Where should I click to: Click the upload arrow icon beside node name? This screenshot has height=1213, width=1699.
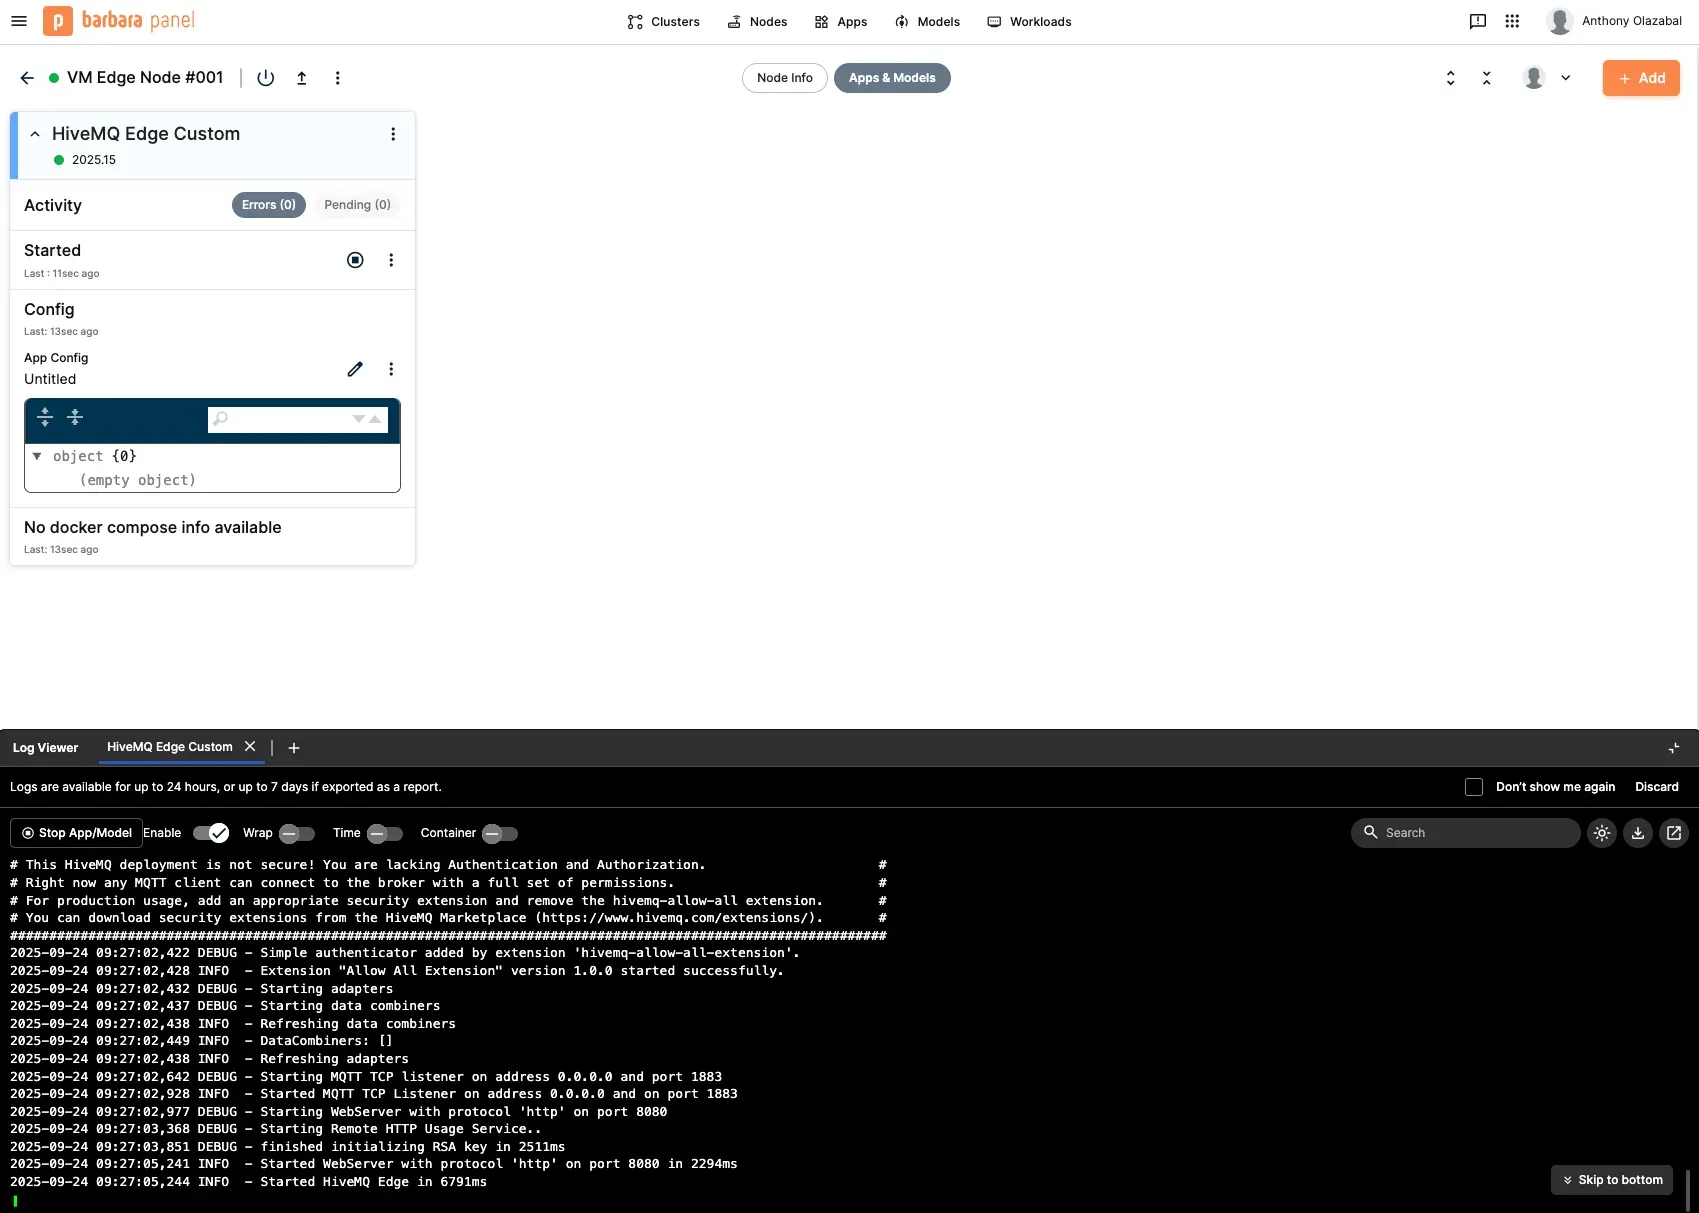coord(301,78)
